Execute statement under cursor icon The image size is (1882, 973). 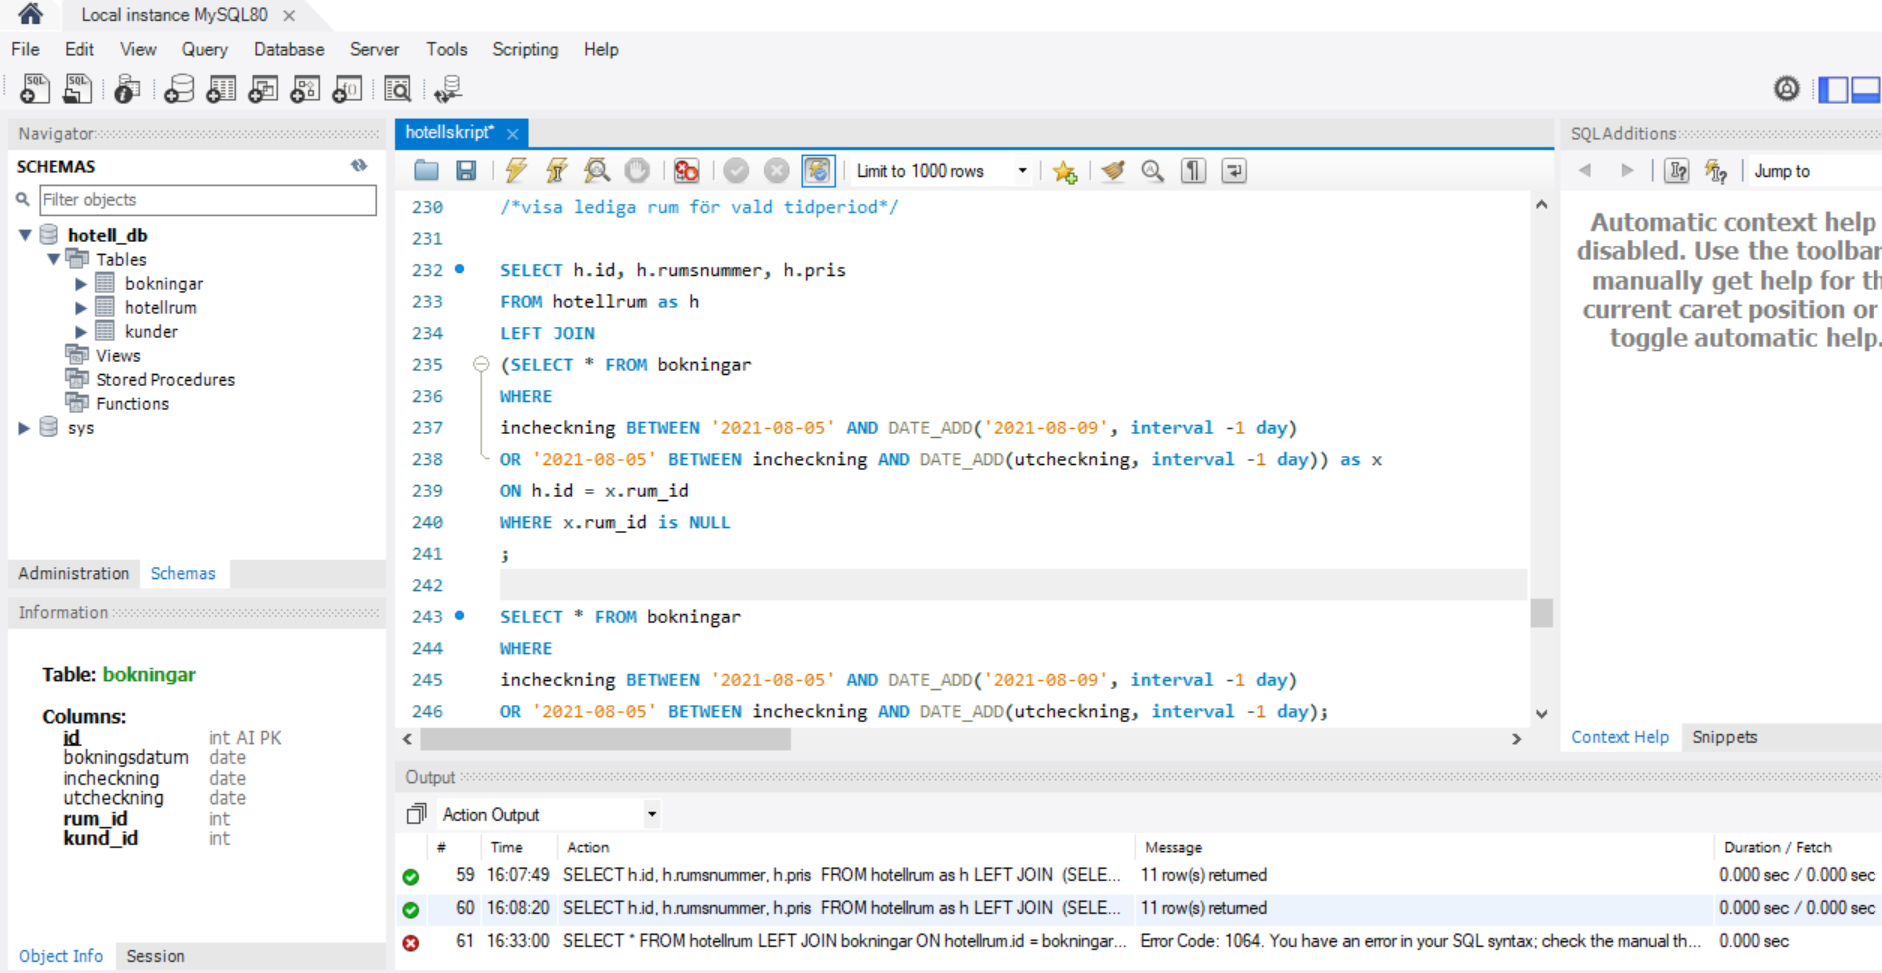[x=556, y=171]
